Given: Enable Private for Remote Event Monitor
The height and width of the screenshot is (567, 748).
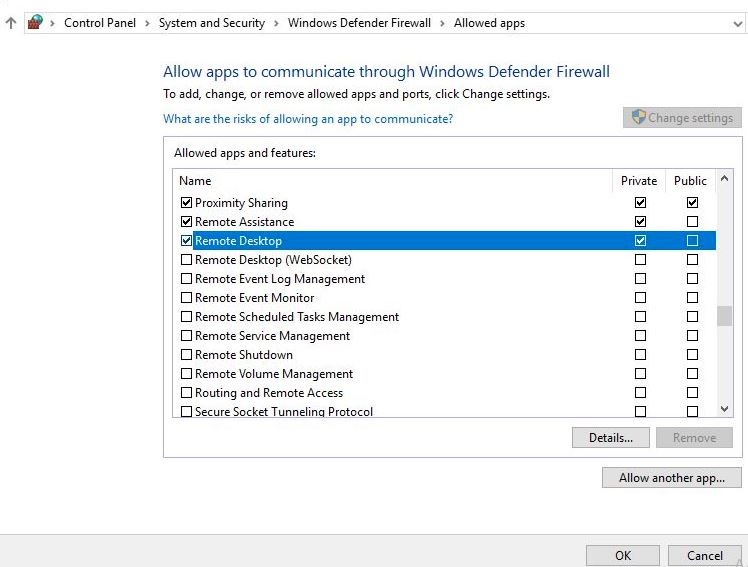Looking at the screenshot, I should pos(640,298).
